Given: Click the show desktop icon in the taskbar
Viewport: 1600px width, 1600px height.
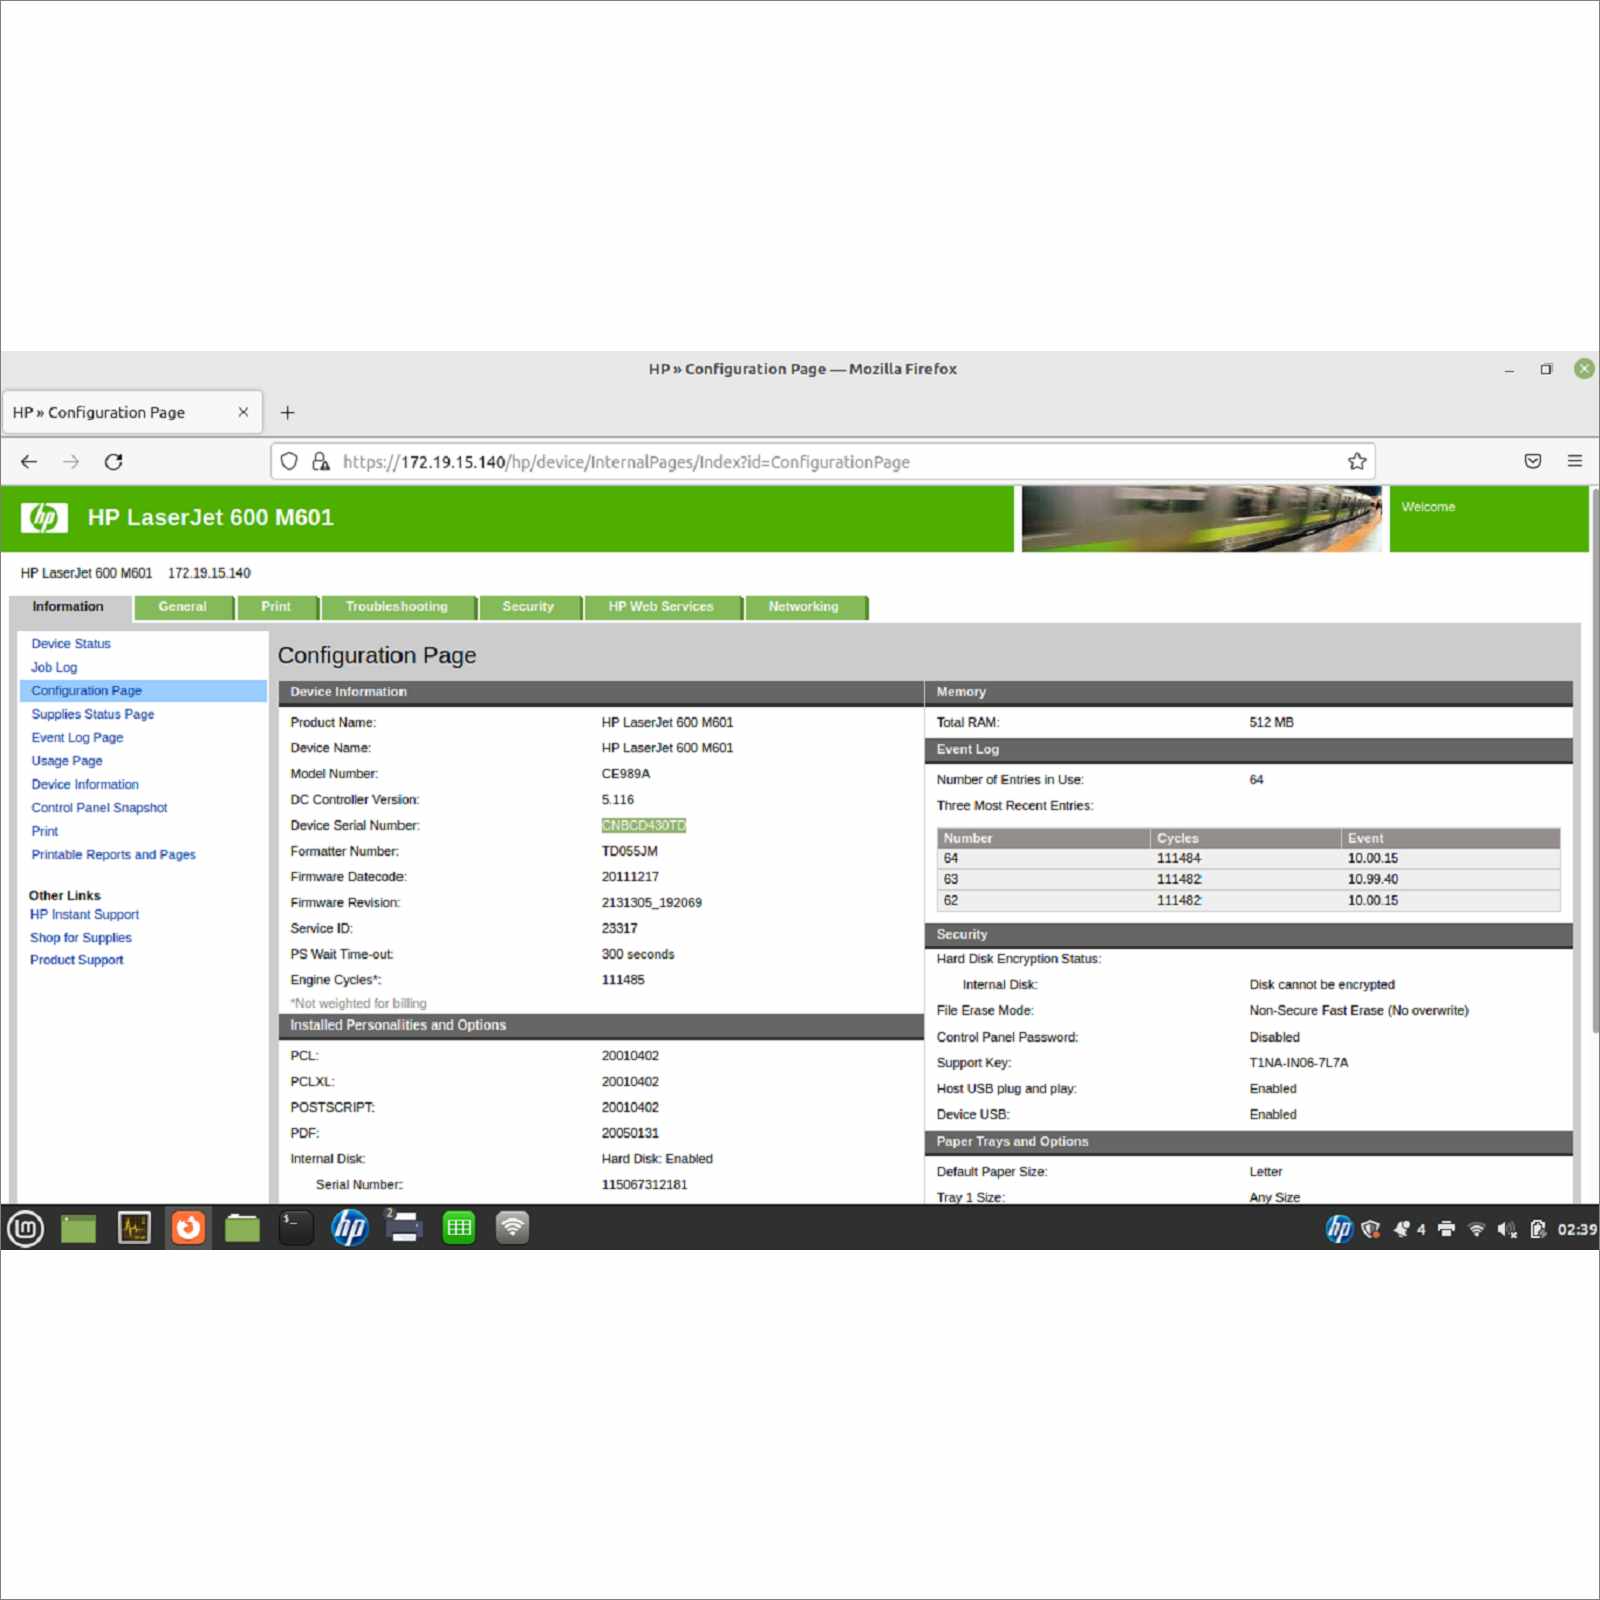Looking at the screenshot, I should [x=78, y=1228].
